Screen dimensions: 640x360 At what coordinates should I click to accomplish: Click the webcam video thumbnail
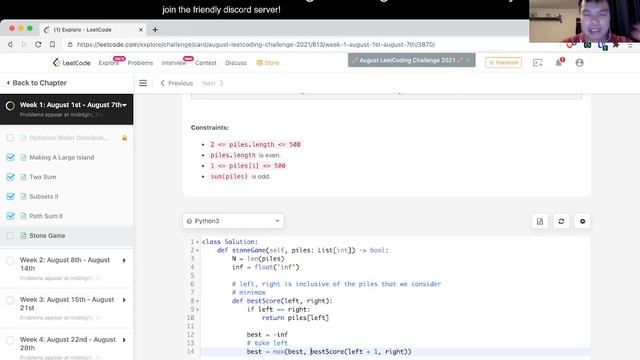584,21
